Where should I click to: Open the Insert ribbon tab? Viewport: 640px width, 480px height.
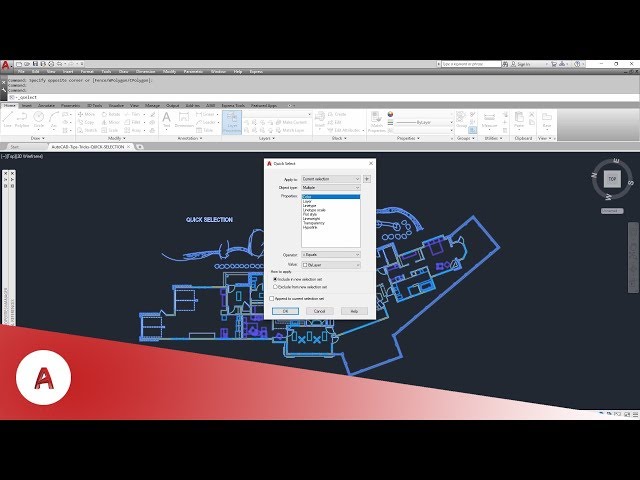[x=25, y=105]
